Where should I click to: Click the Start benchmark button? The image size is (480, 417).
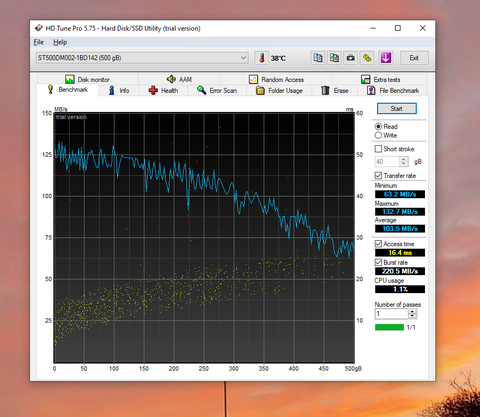tap(397, 109)
